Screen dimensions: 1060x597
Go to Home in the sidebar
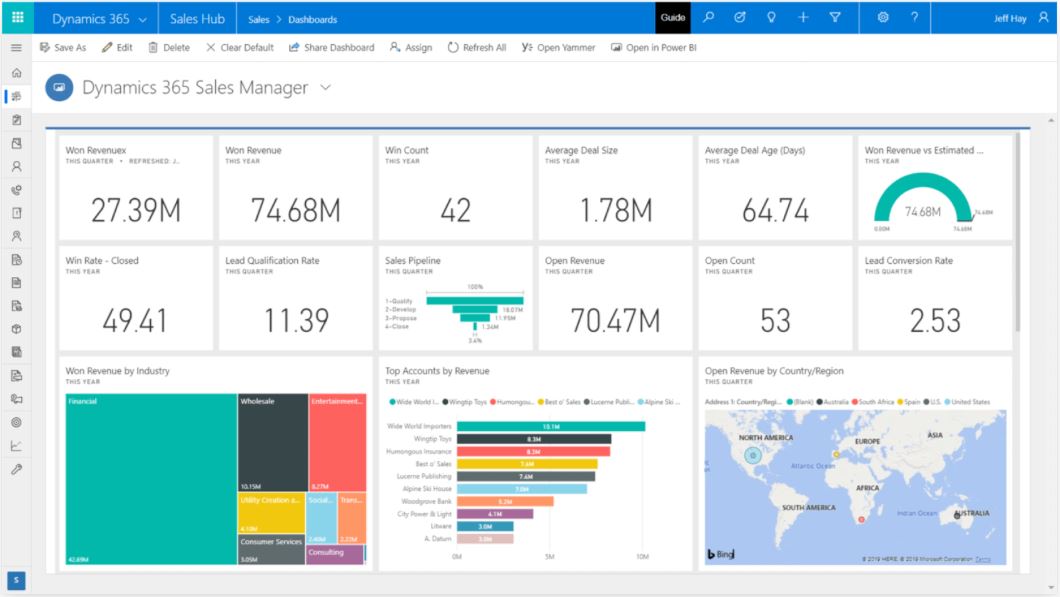point(16,72)
